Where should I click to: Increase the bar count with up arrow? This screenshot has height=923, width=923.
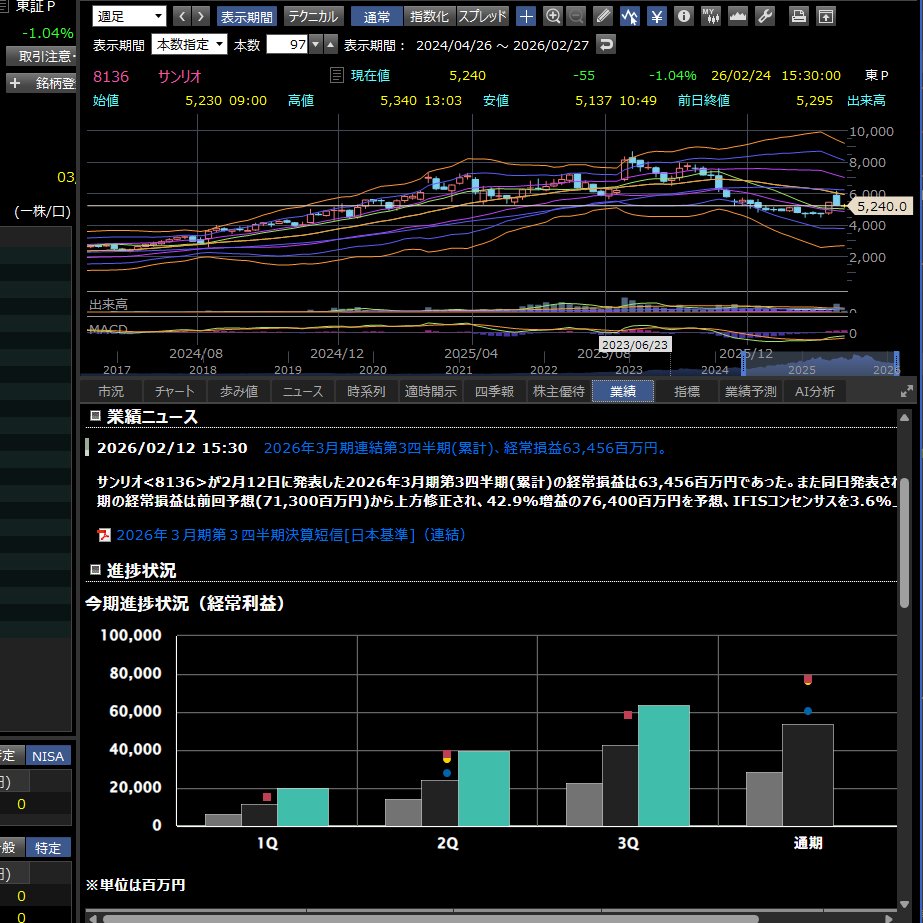point(331,45)
